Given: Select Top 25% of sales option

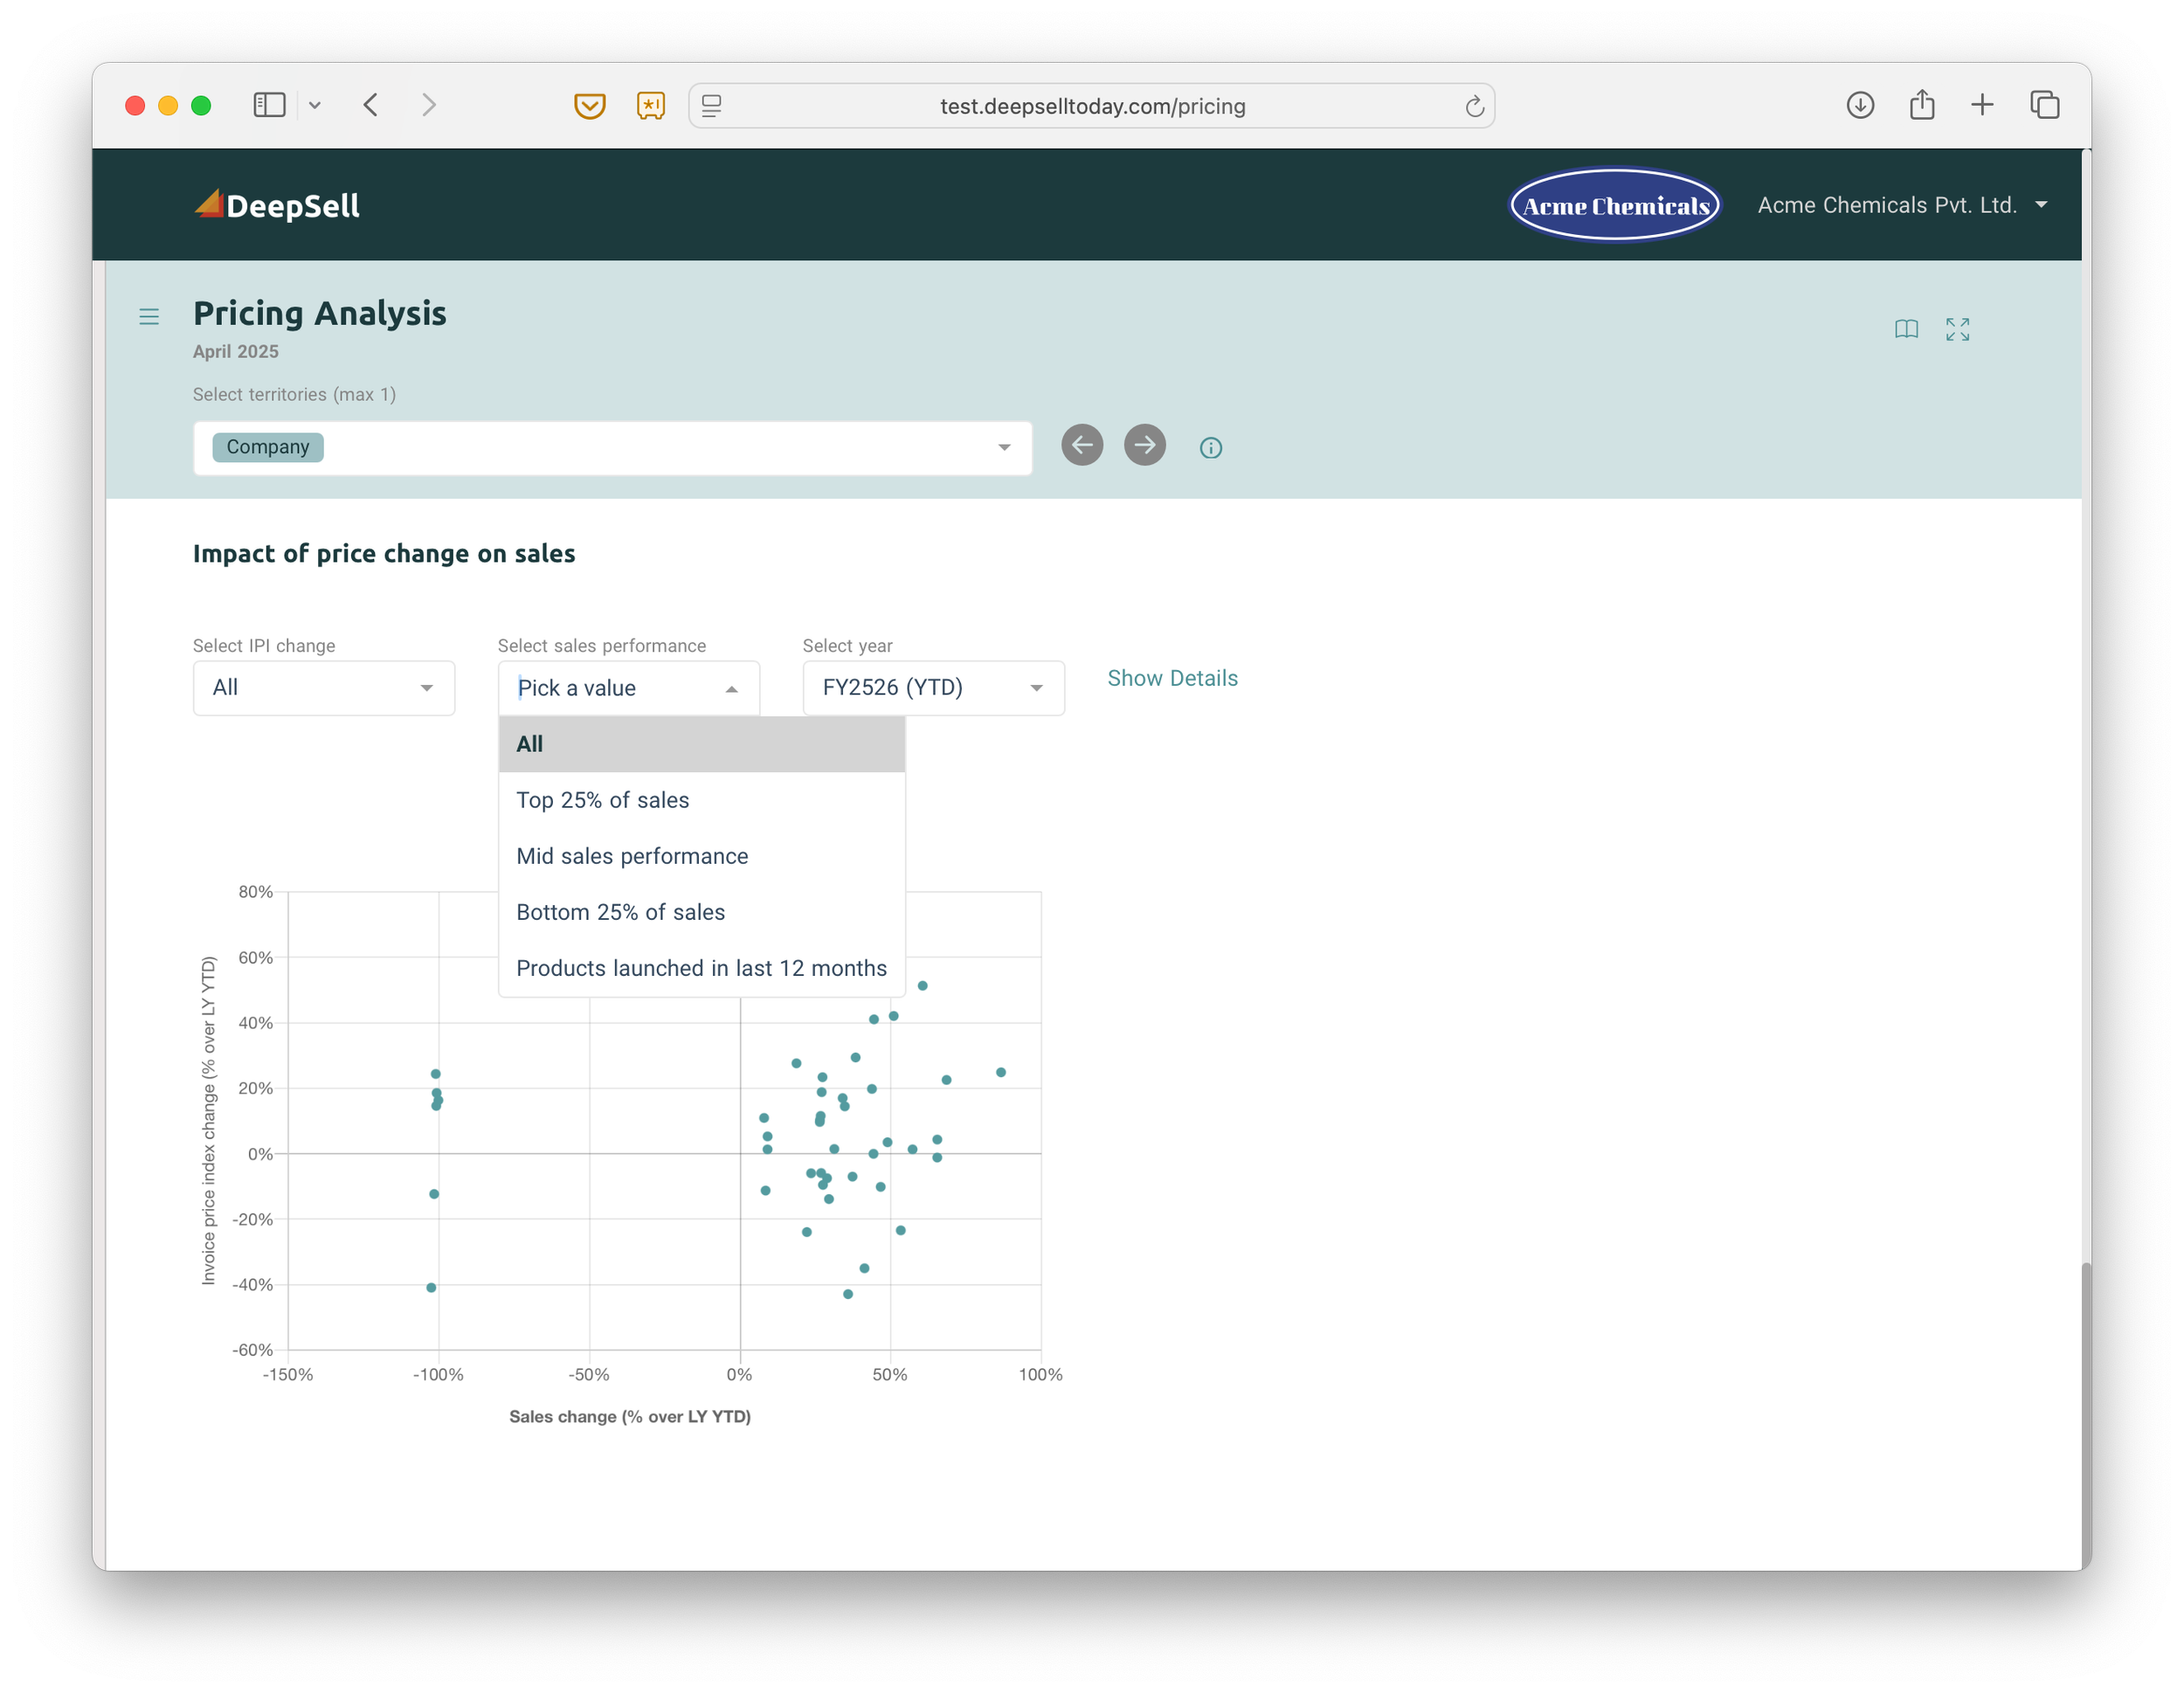Looking at the screenshot, I should (x=602, y=800).
